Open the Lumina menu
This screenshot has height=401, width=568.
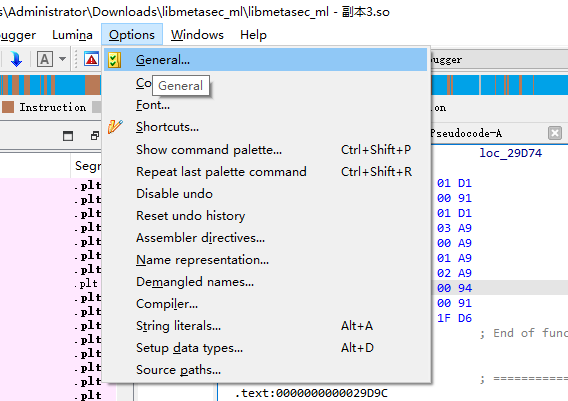point(72,35)
